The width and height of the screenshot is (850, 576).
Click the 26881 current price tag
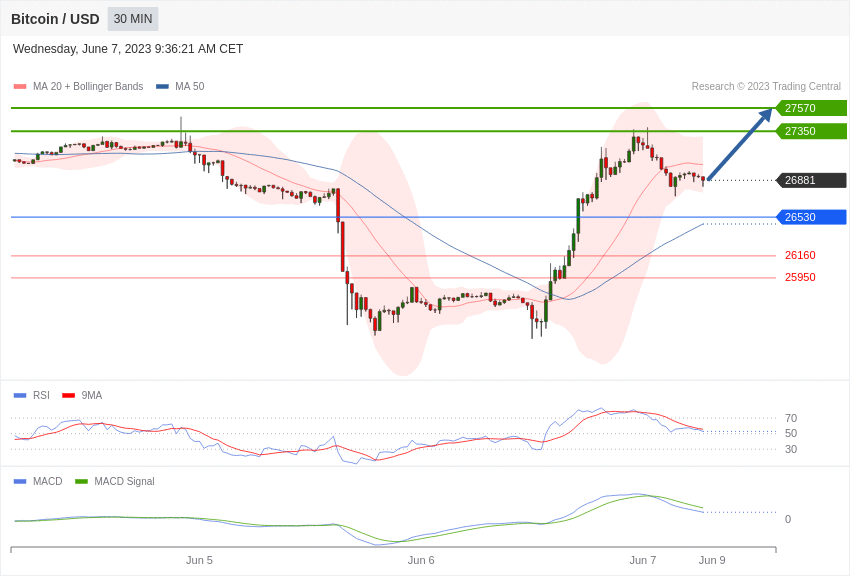pos(811,180)
